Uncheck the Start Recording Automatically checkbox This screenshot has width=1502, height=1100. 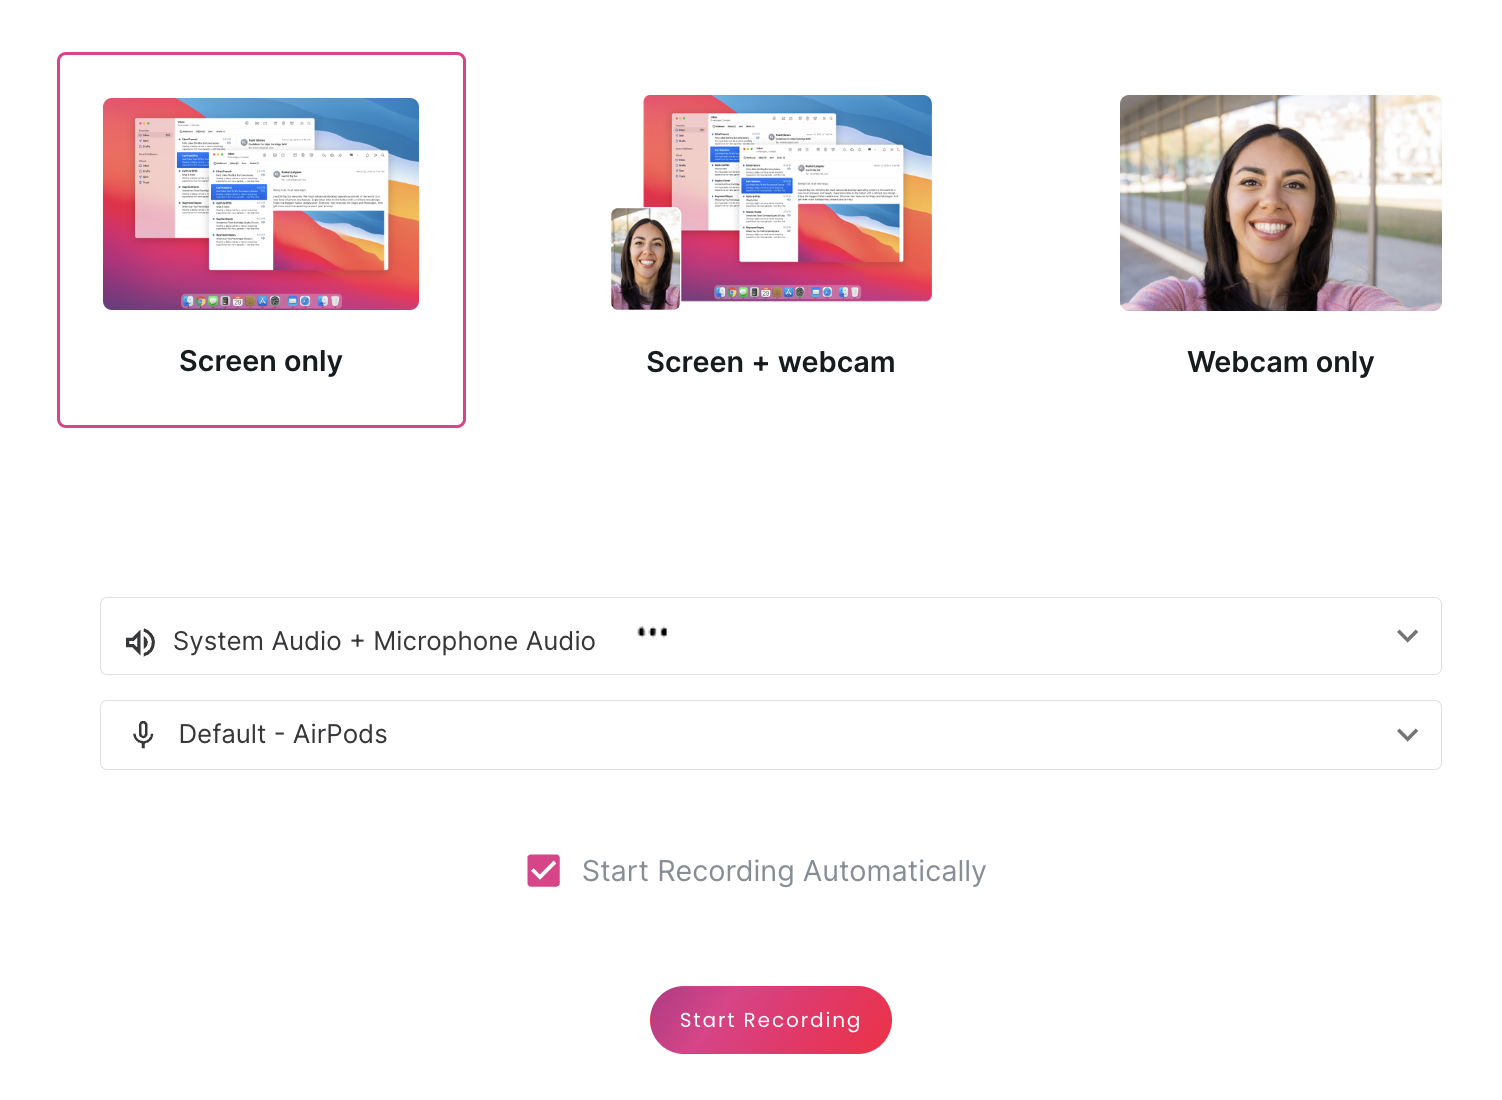tap(544, 871)
